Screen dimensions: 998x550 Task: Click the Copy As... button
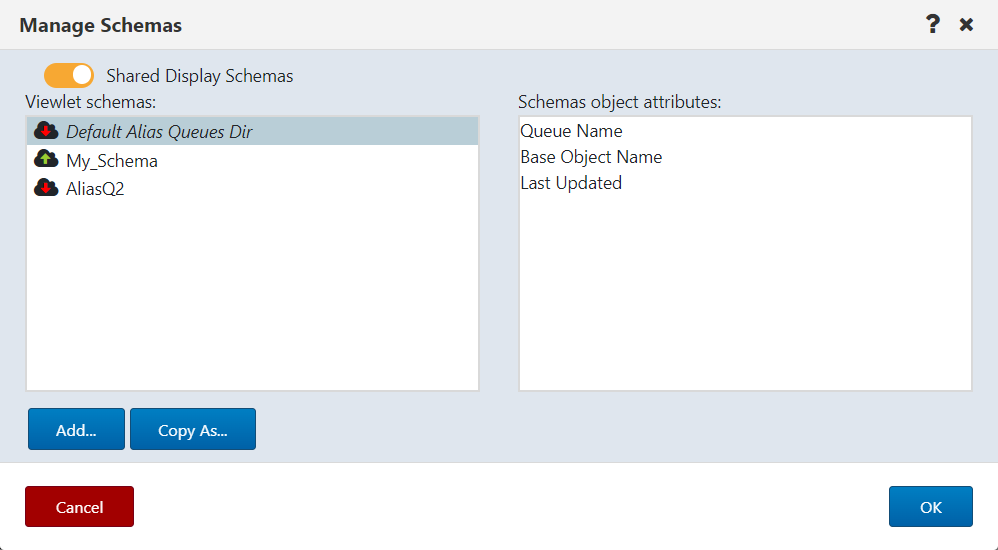tap(193, 430)
